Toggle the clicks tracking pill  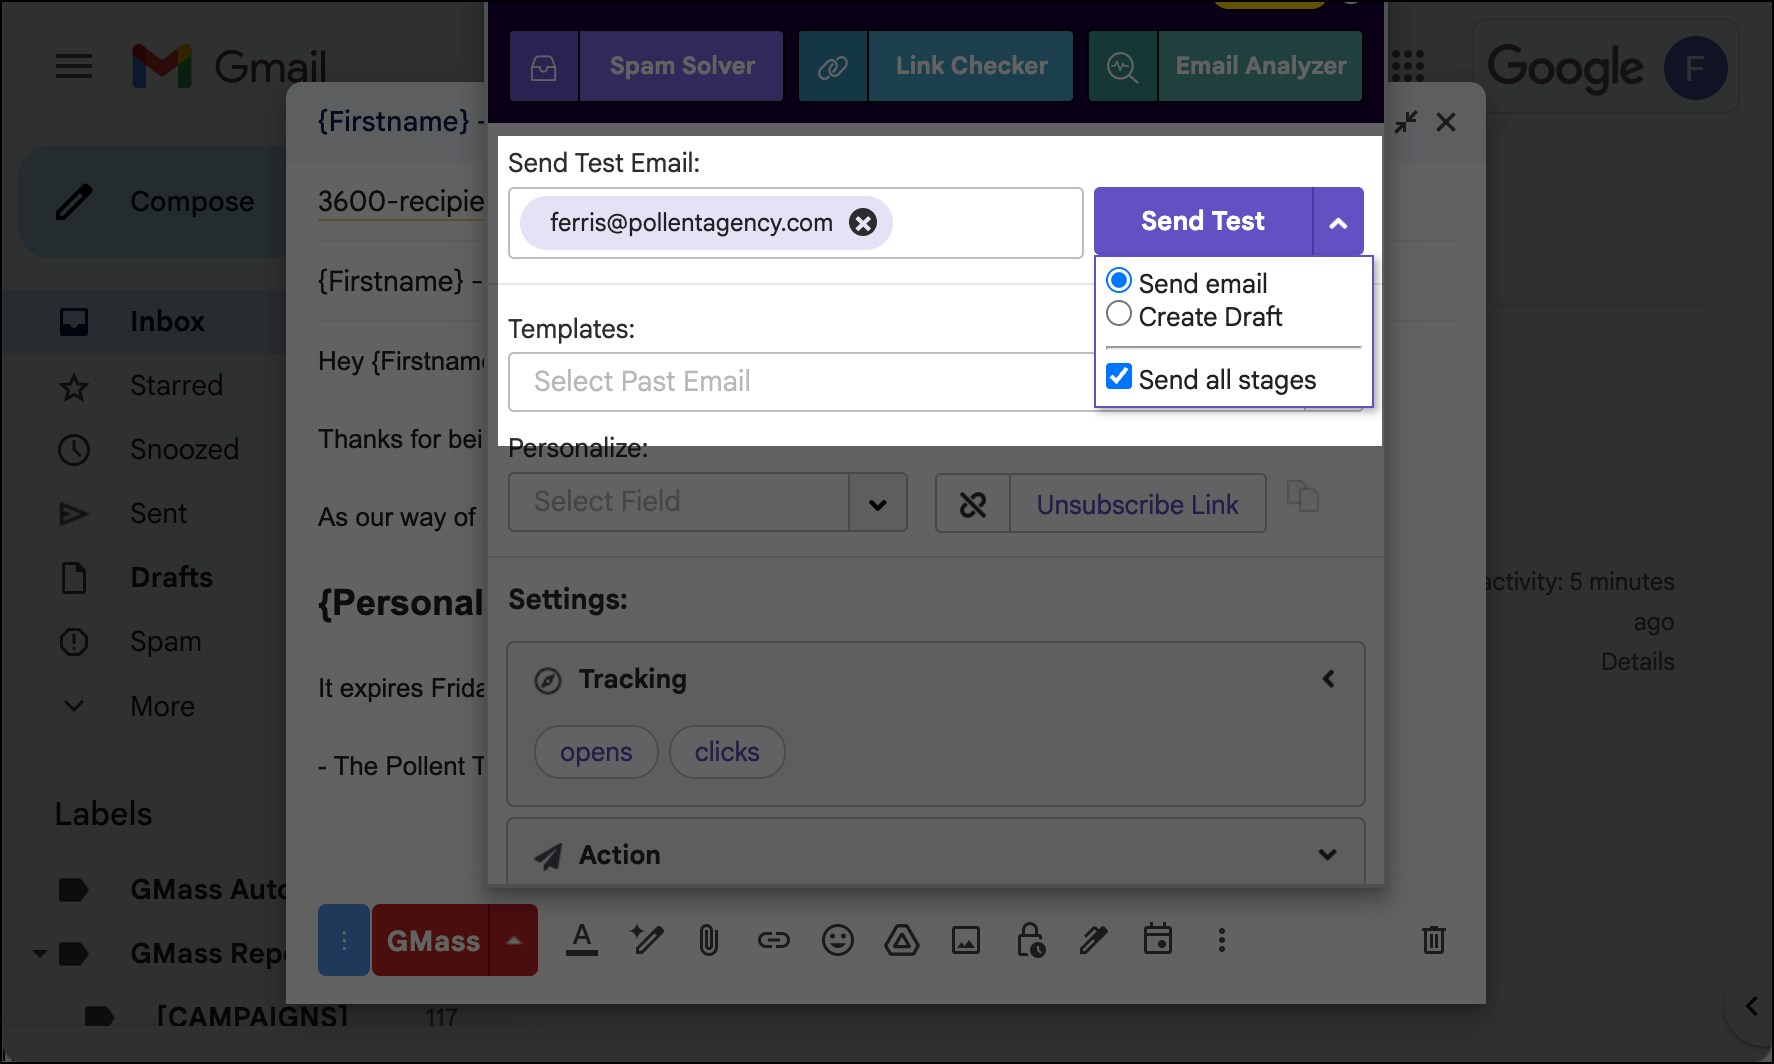[727, 752]
